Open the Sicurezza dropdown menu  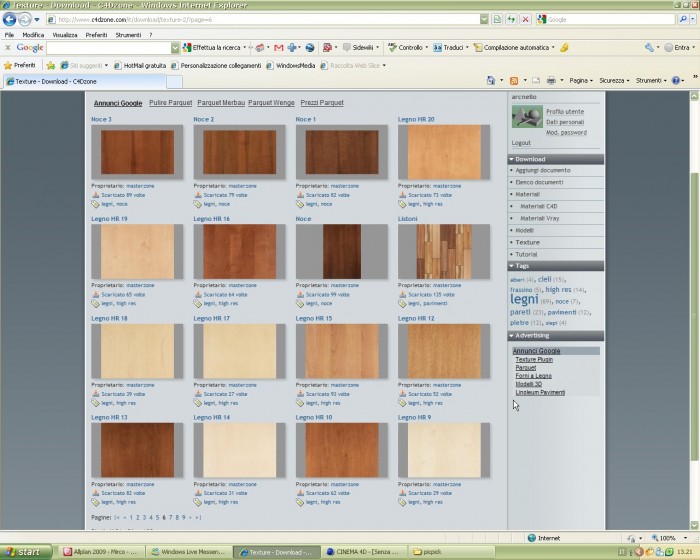(x=614, y=80)
